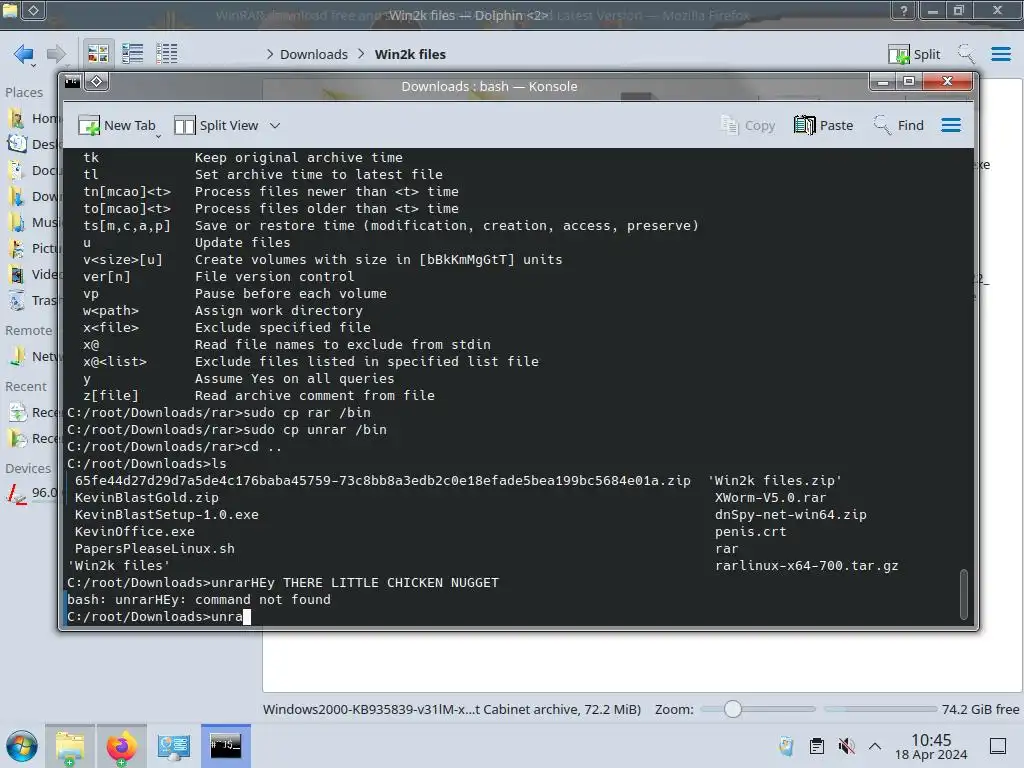Go back in Dolphin with blue arrow
This screenshot has height=768, width=1024.
click(24, 54)
